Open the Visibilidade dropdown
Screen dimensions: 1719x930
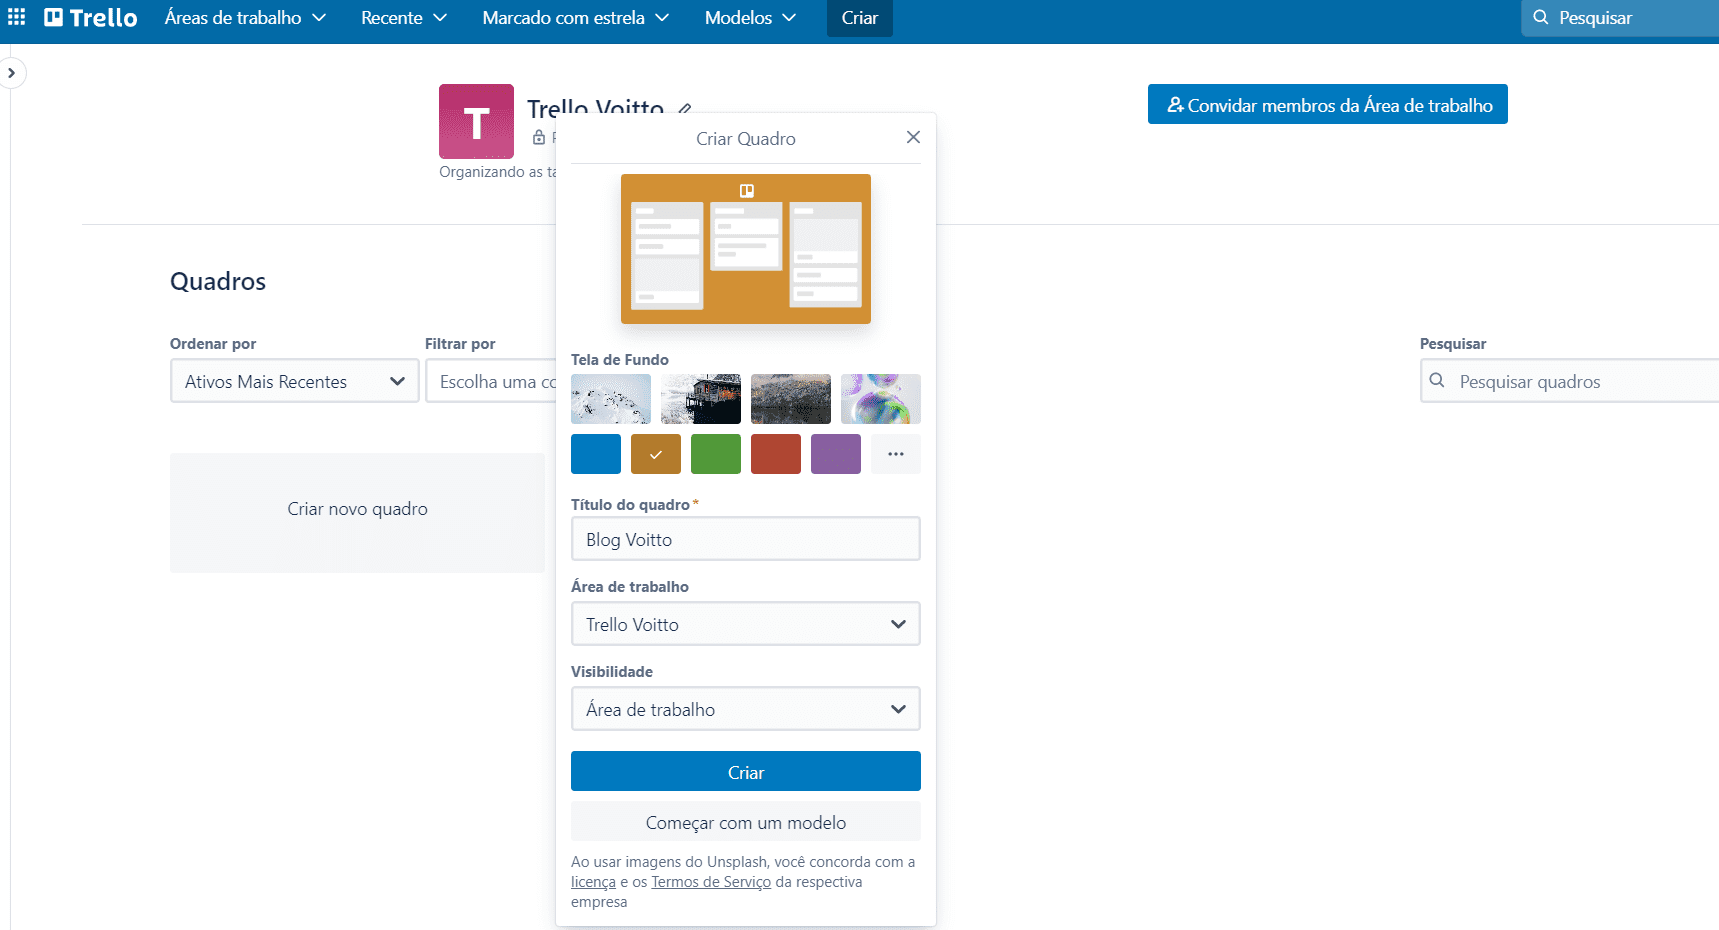point(746,709)
